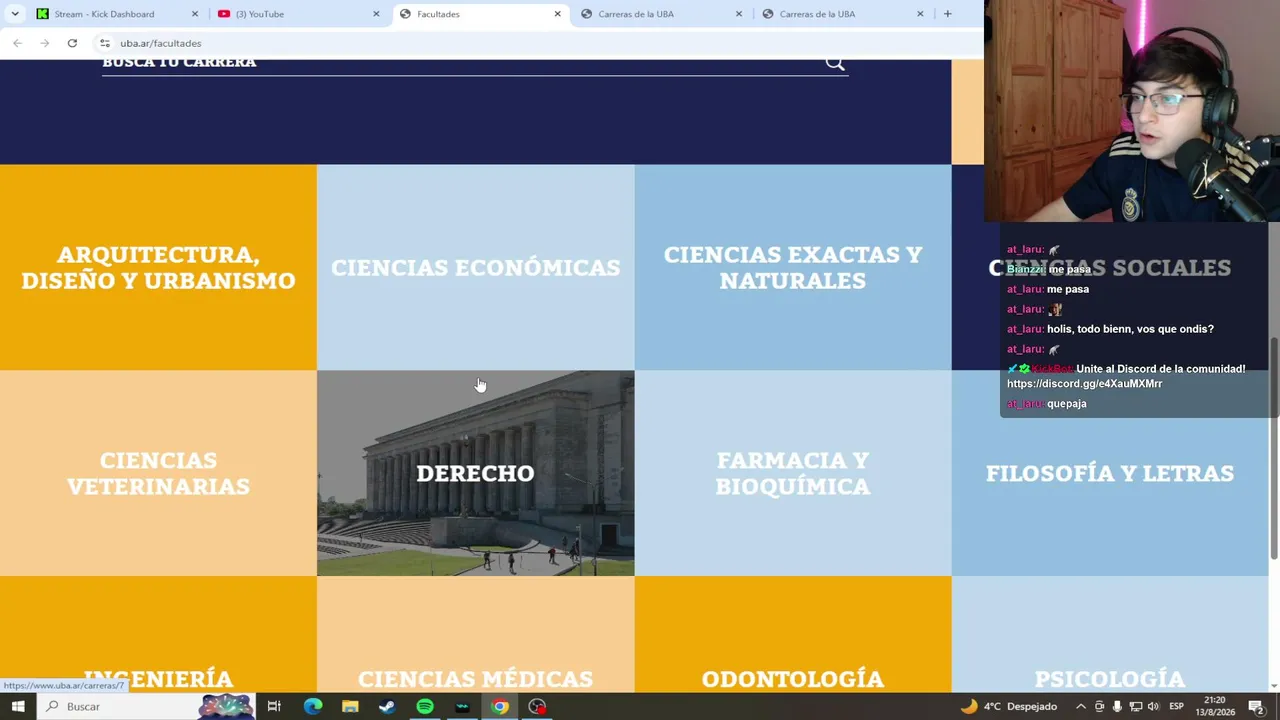
Task: Open the notification center icon
Action: 1256,706
